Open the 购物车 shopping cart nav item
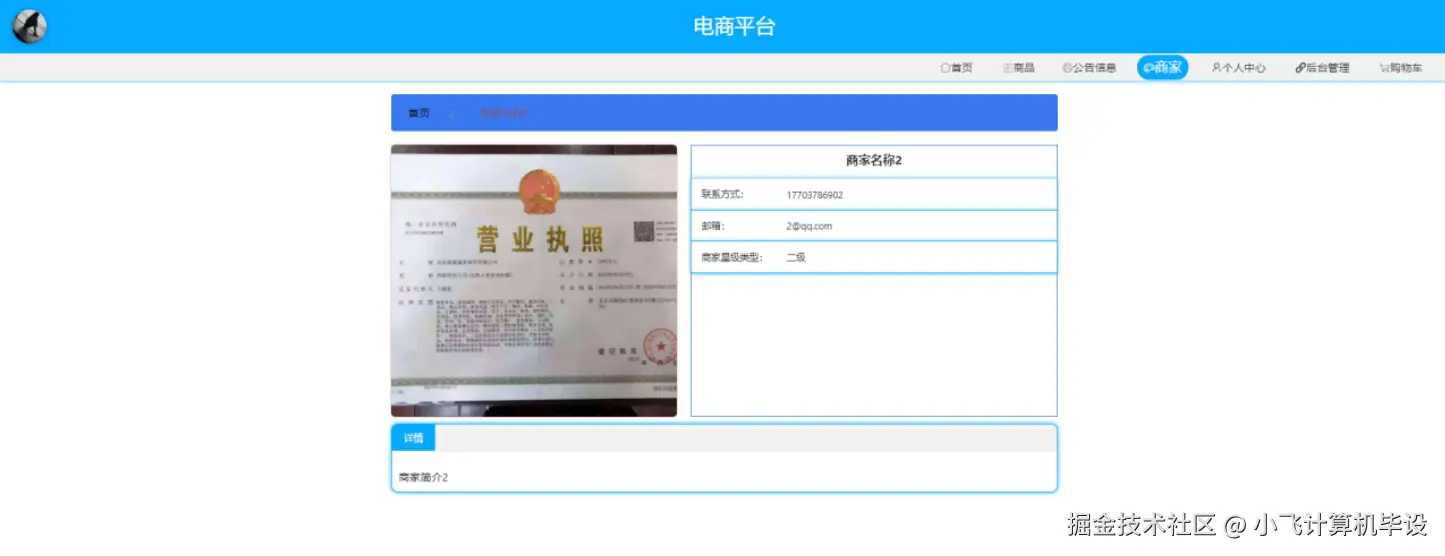 click(x=1400, y=68)
